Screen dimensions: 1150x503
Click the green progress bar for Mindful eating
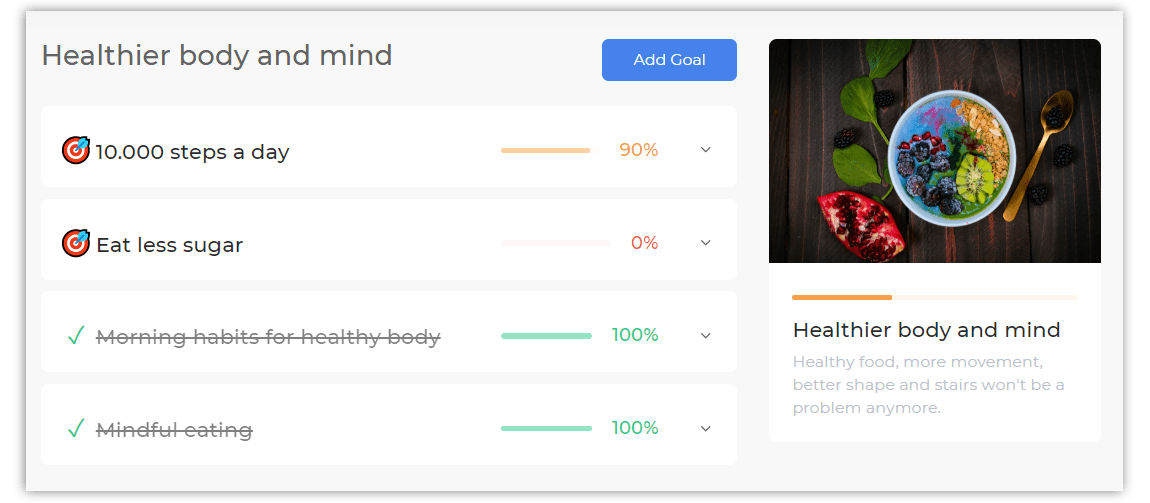(546, 428)
